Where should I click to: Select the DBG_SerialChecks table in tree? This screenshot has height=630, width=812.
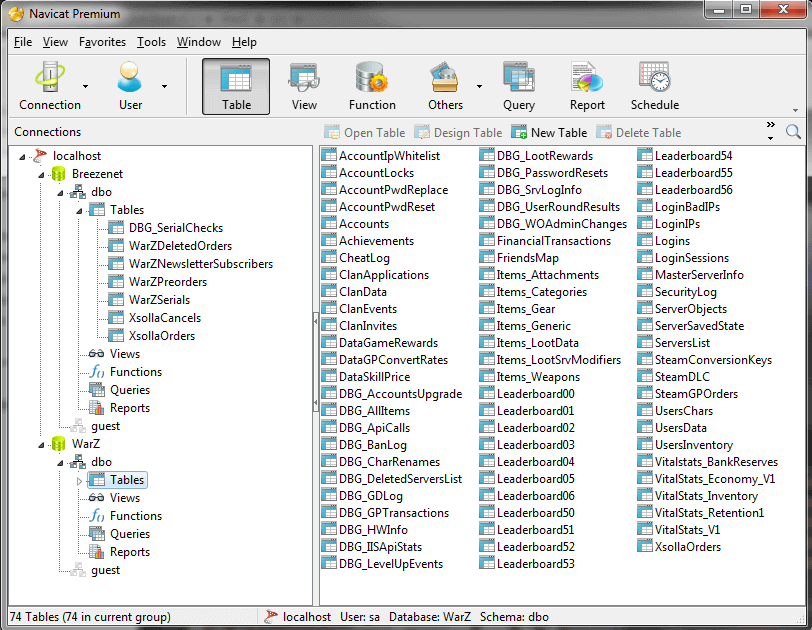176,228
